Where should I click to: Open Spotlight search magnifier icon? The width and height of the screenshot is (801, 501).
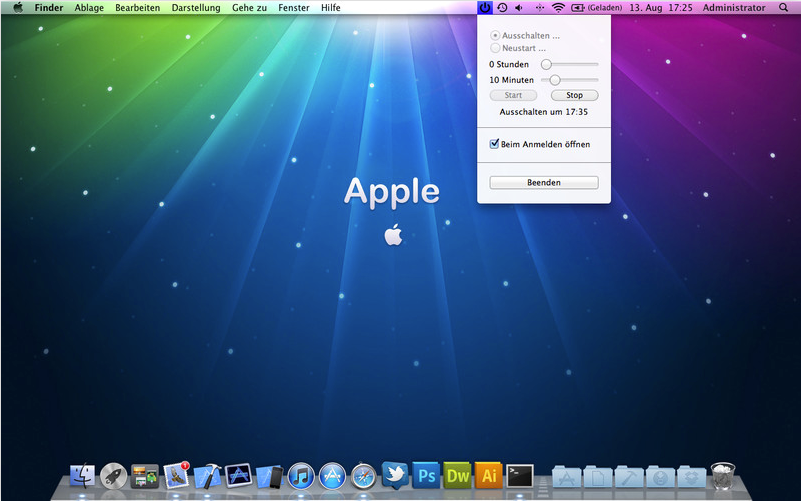click(x=783, y=8)
